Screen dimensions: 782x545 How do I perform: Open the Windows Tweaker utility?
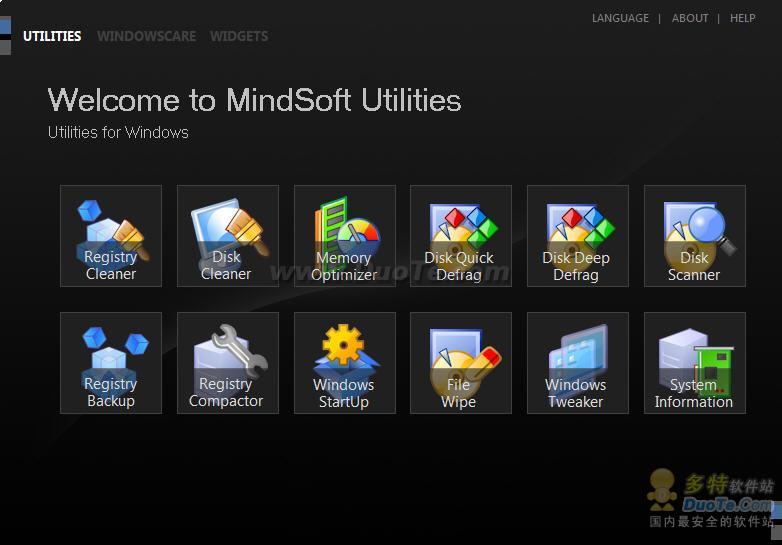pos(578,363)
